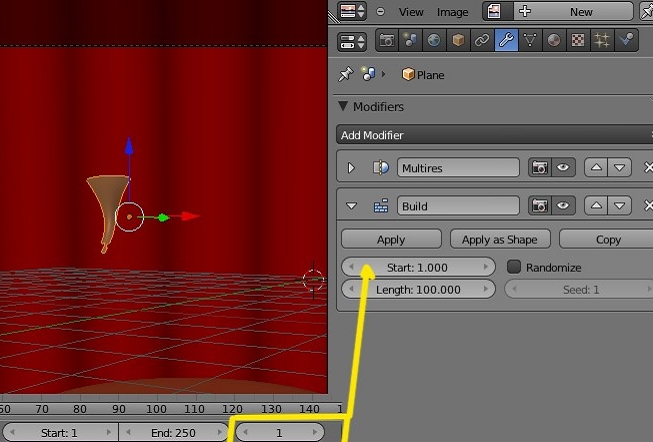Click the Plane object name
Image resolution: width=653 pixels, height=442 pixels.
click(430, 75)
